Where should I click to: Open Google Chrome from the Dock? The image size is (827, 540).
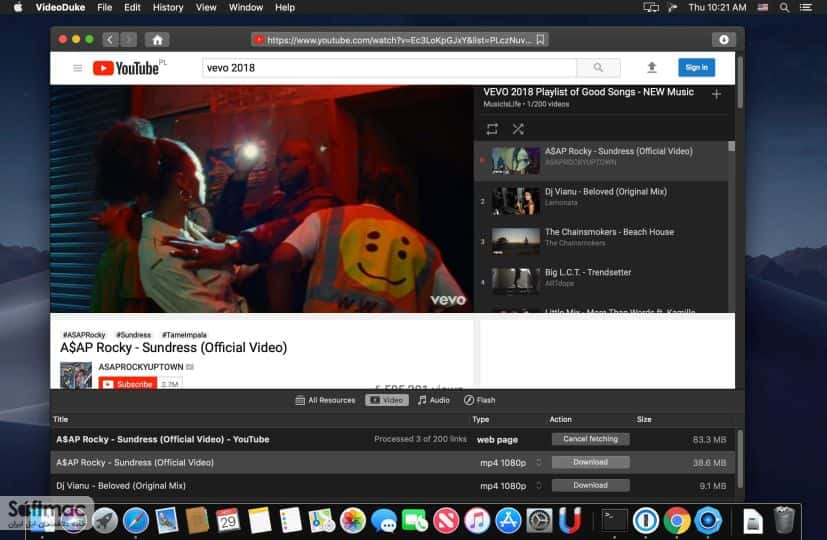[677, 520]
